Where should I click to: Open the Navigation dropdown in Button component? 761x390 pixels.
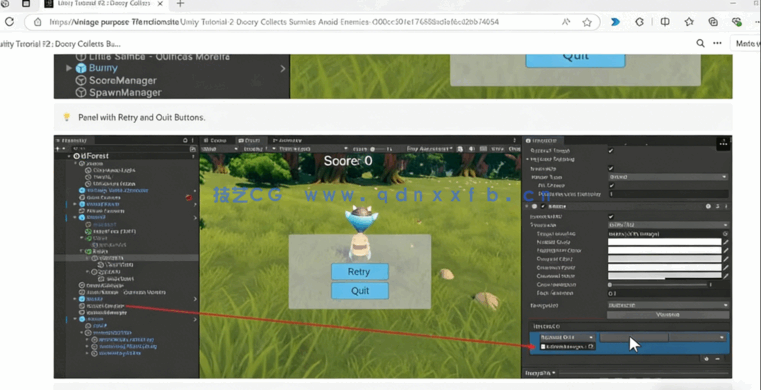point(668,305)
